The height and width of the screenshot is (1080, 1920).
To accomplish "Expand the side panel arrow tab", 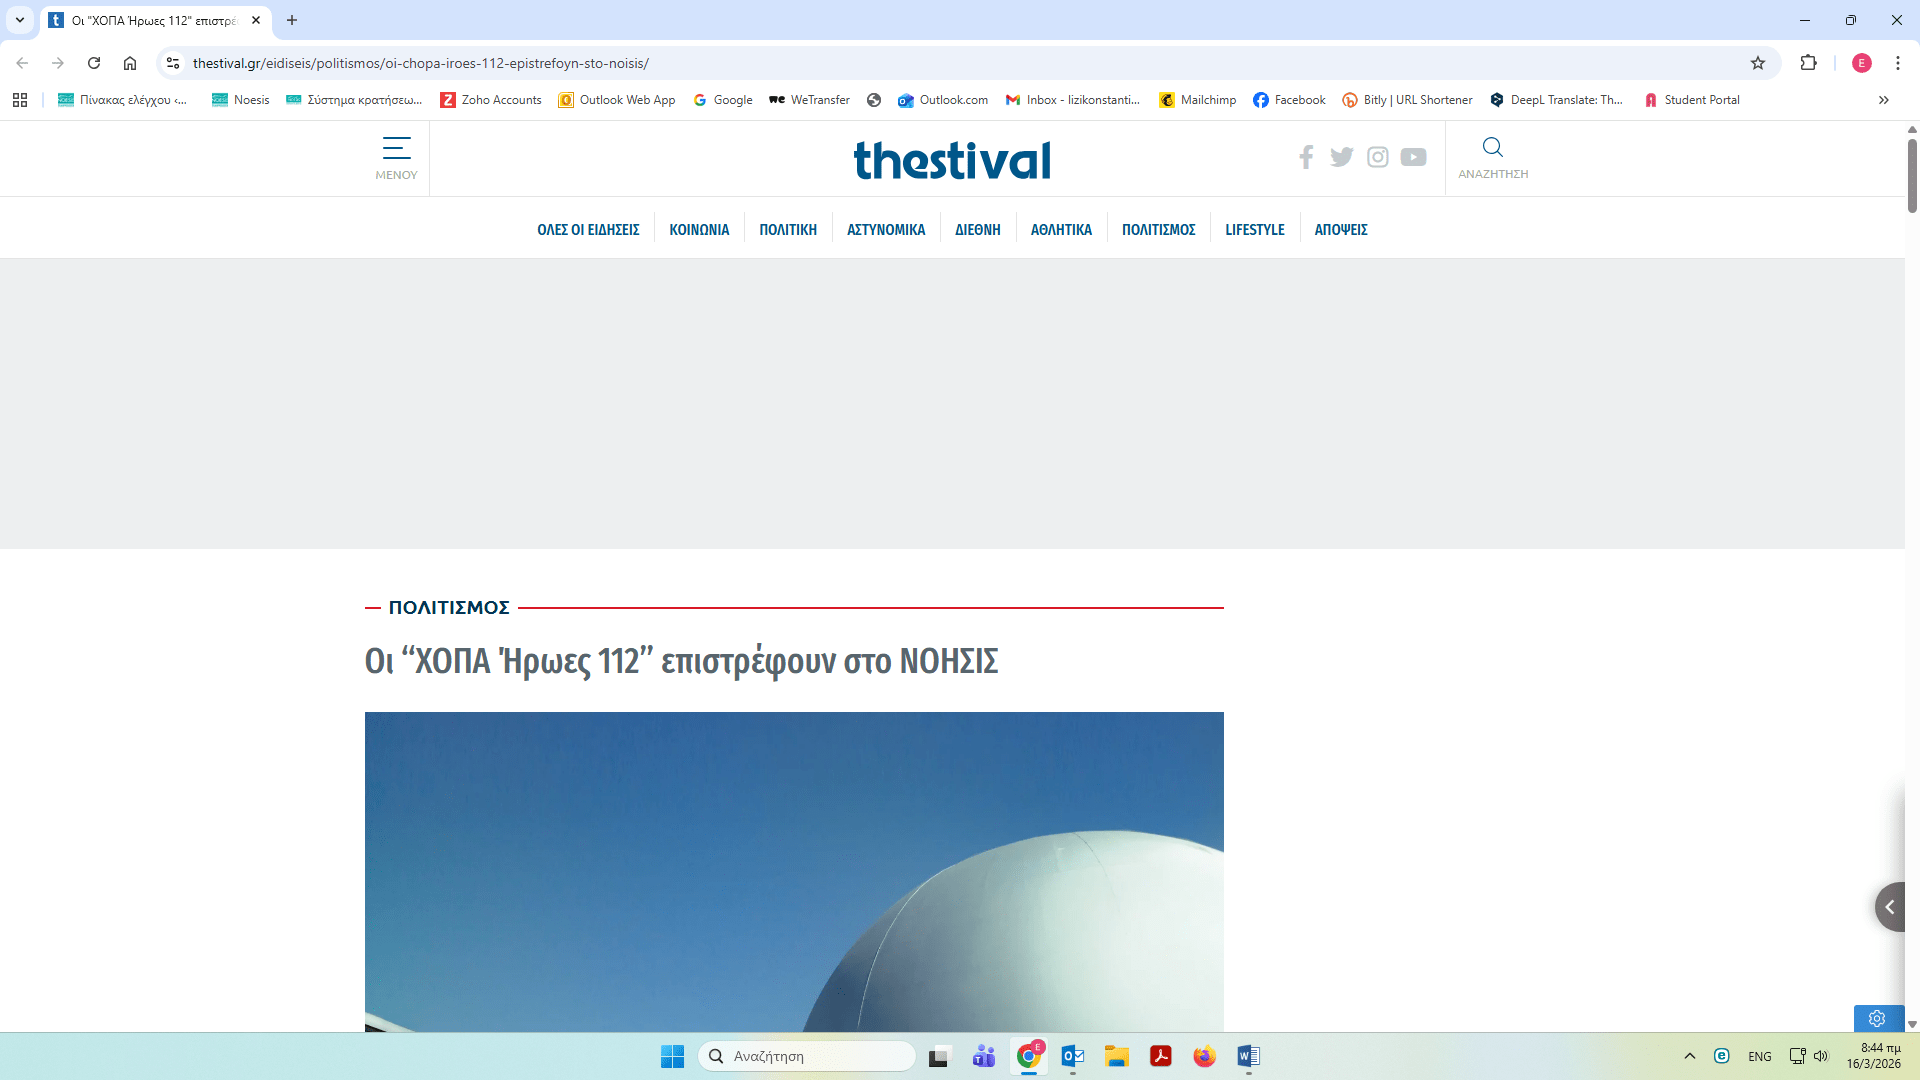I will [x=1889, y=907].
